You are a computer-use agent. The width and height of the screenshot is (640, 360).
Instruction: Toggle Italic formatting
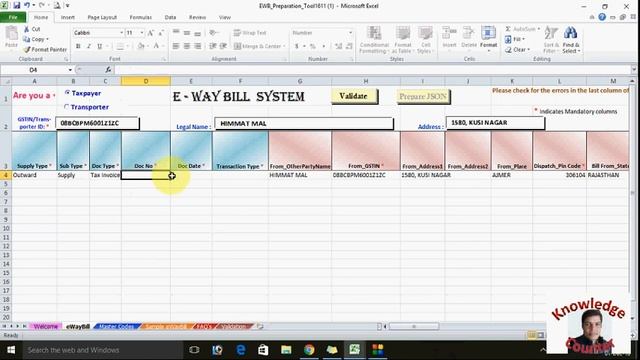(89, 46)
